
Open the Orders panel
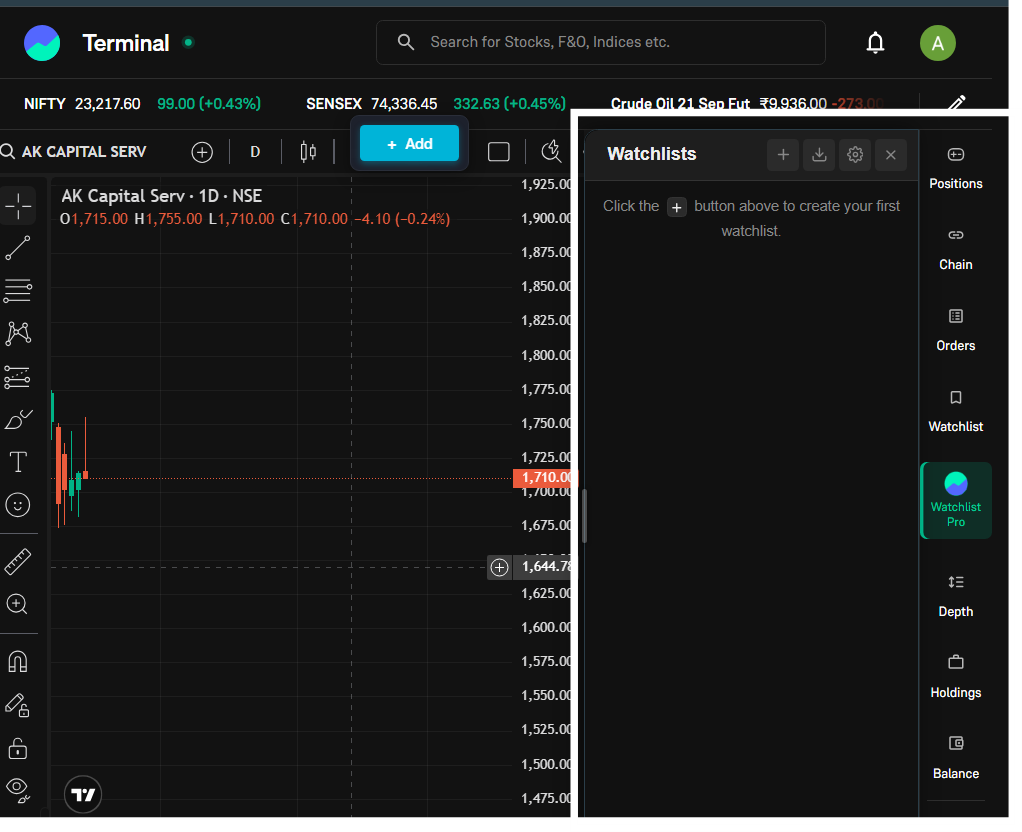point(956,331)
